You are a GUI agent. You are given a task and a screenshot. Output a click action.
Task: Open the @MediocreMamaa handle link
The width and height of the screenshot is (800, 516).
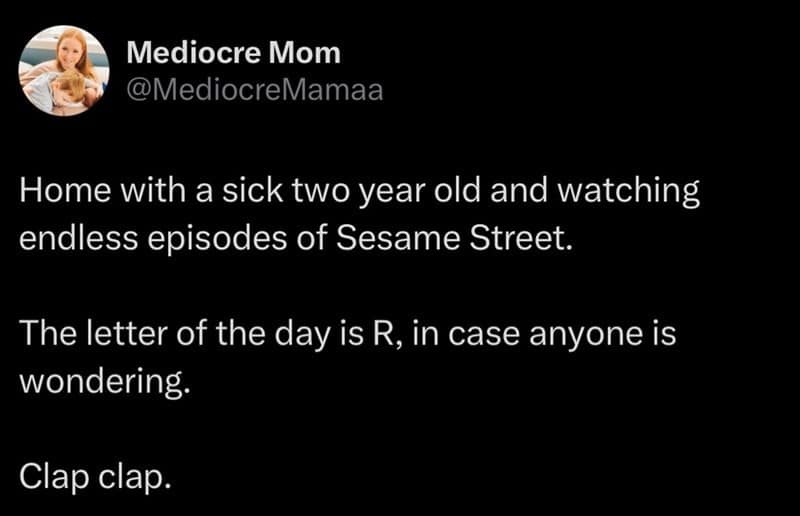pyautogui.click(x=254, y=91)
